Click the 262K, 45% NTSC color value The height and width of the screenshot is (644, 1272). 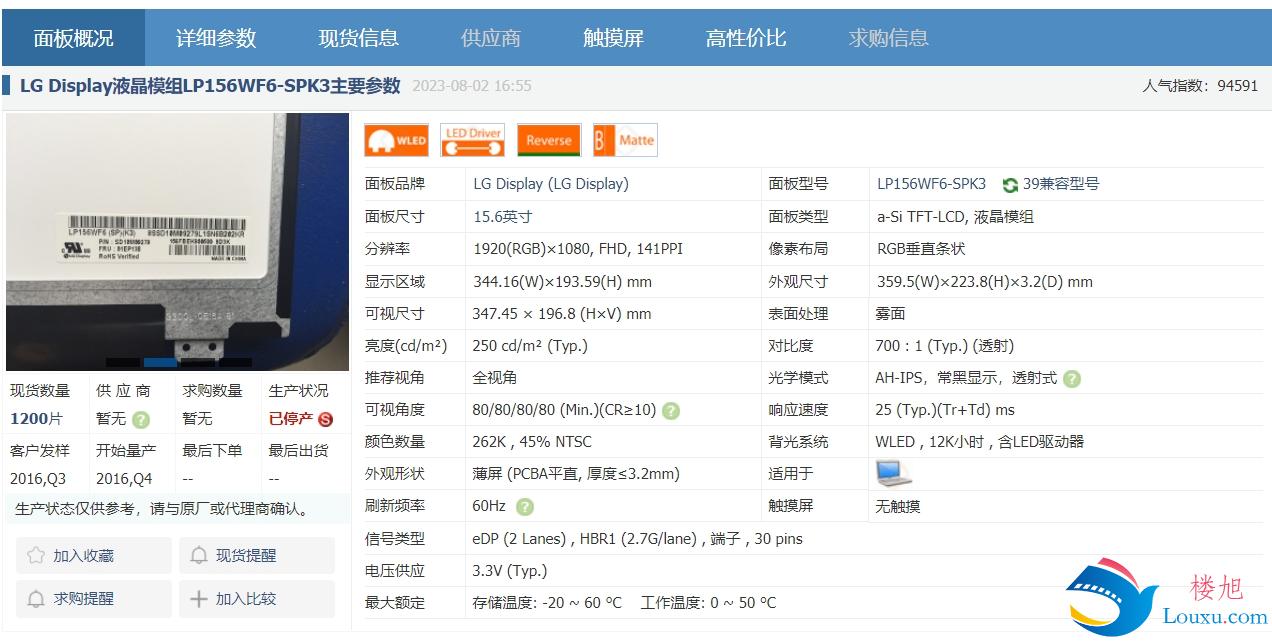pos(532,442)
